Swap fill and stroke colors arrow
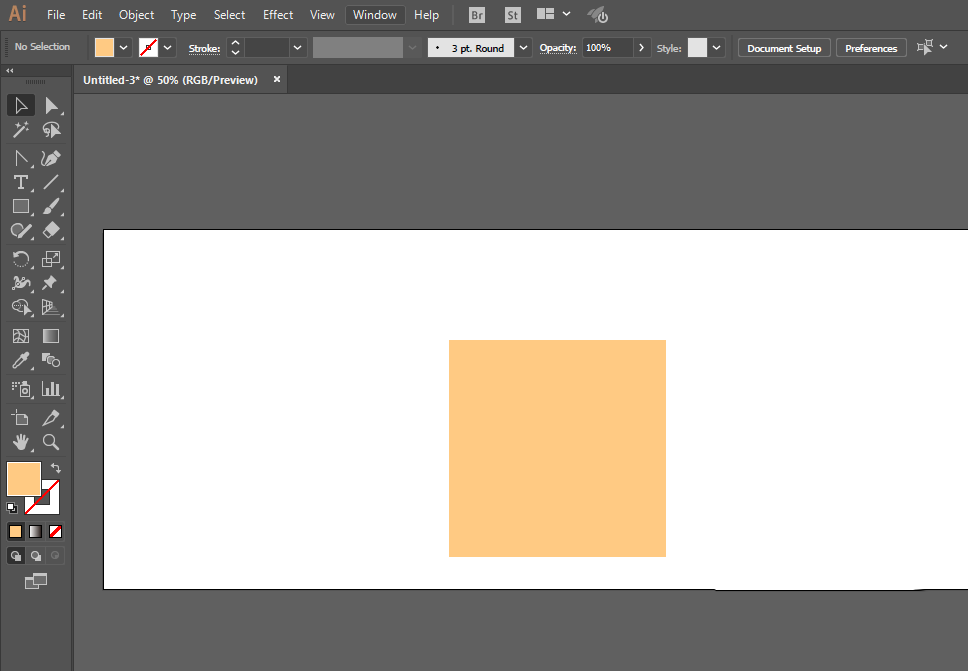Viewport: 968px width, 671px height. 56,468
